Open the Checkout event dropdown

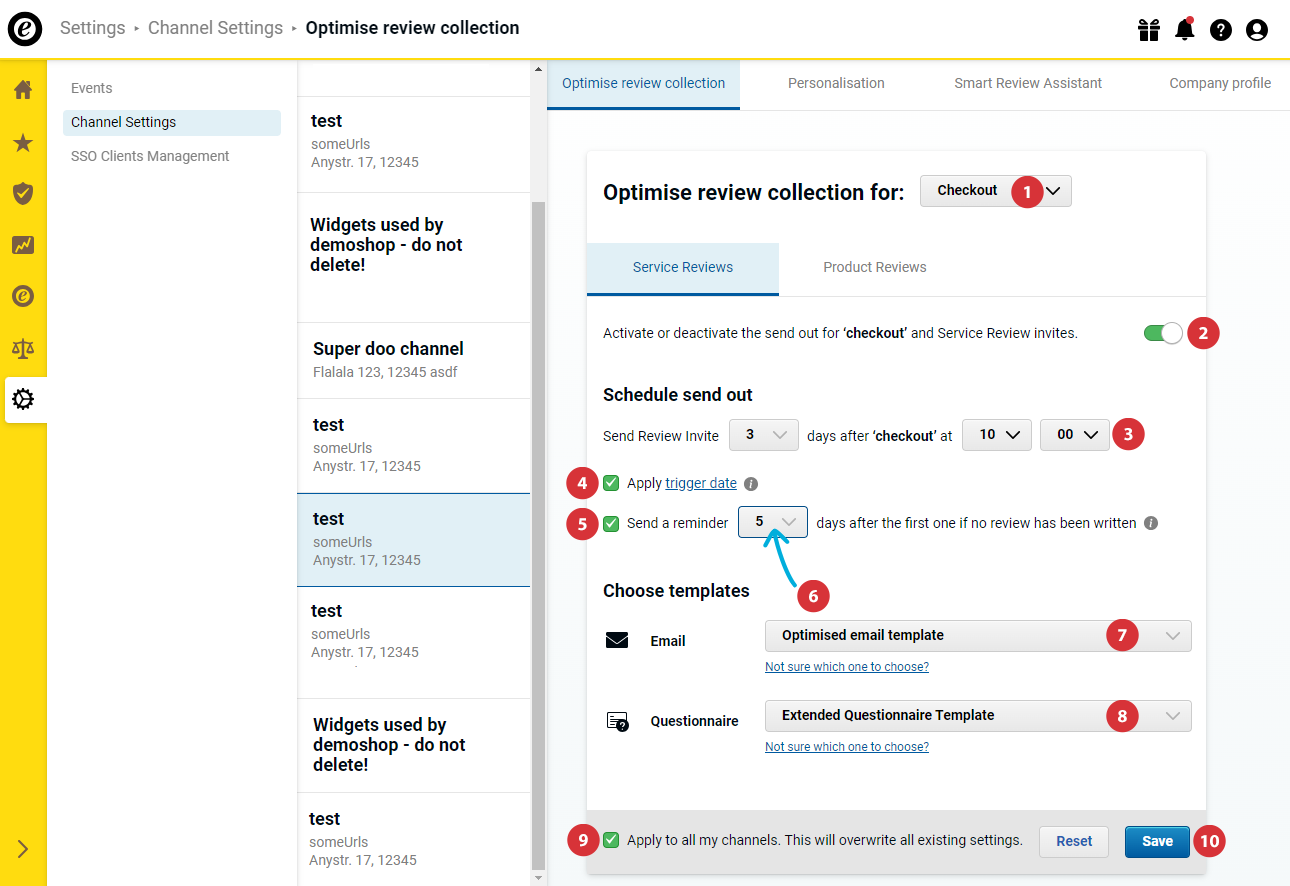996,191
